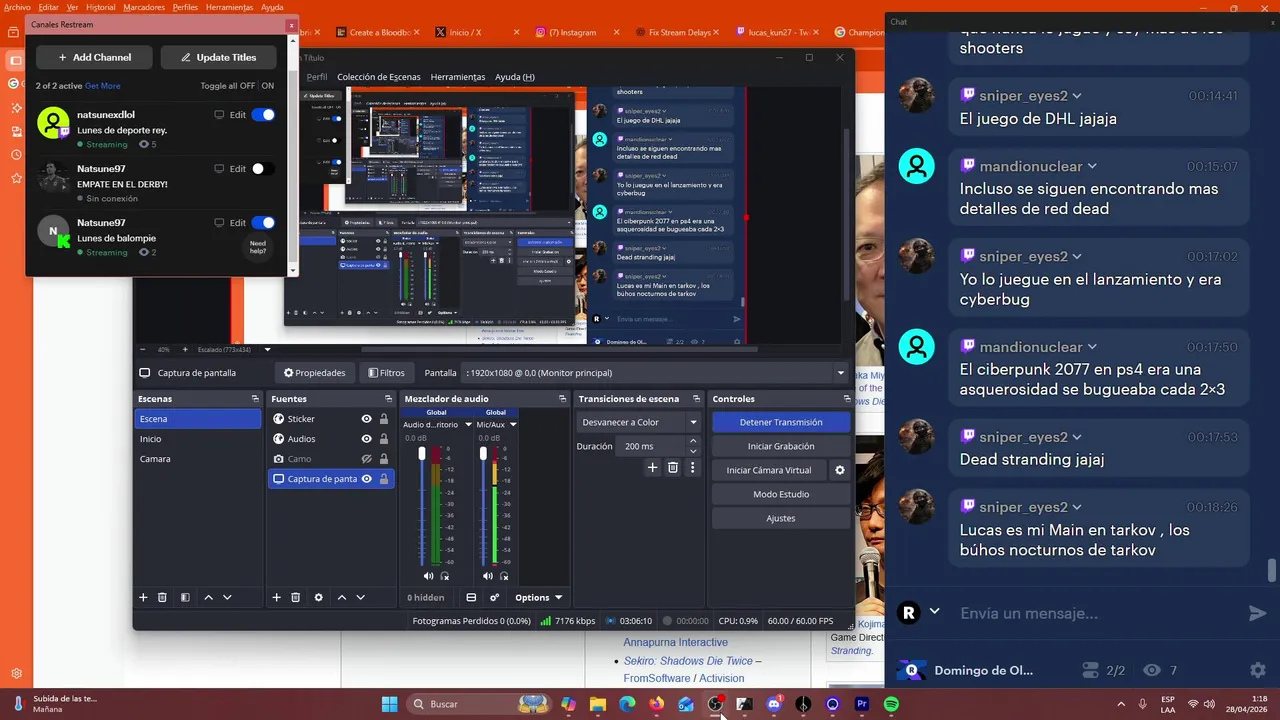Hide the Sticker source eye icon

coord(367,419)
